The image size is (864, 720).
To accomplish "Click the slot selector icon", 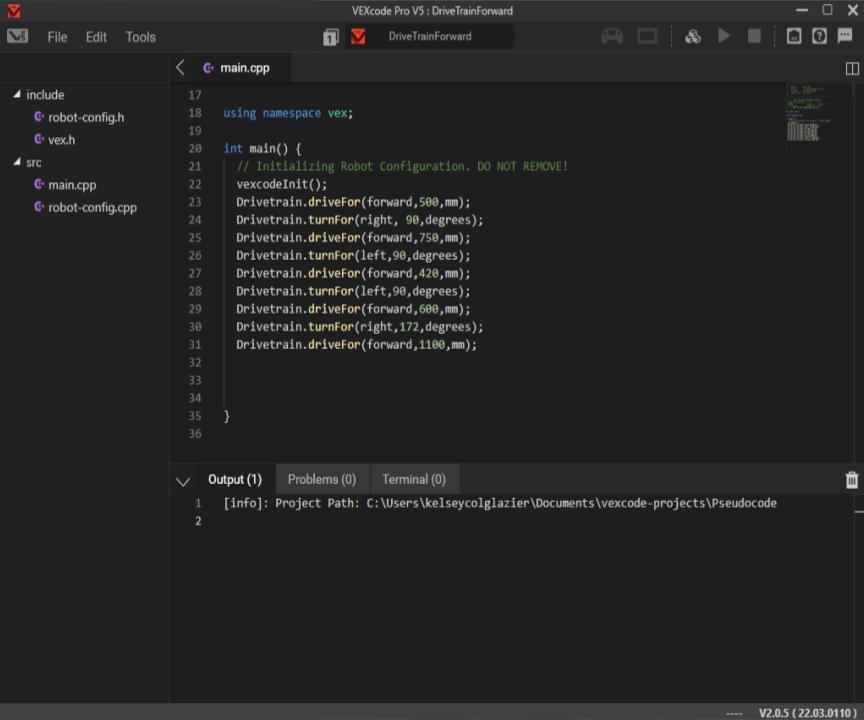I will (x=330, y=37).
